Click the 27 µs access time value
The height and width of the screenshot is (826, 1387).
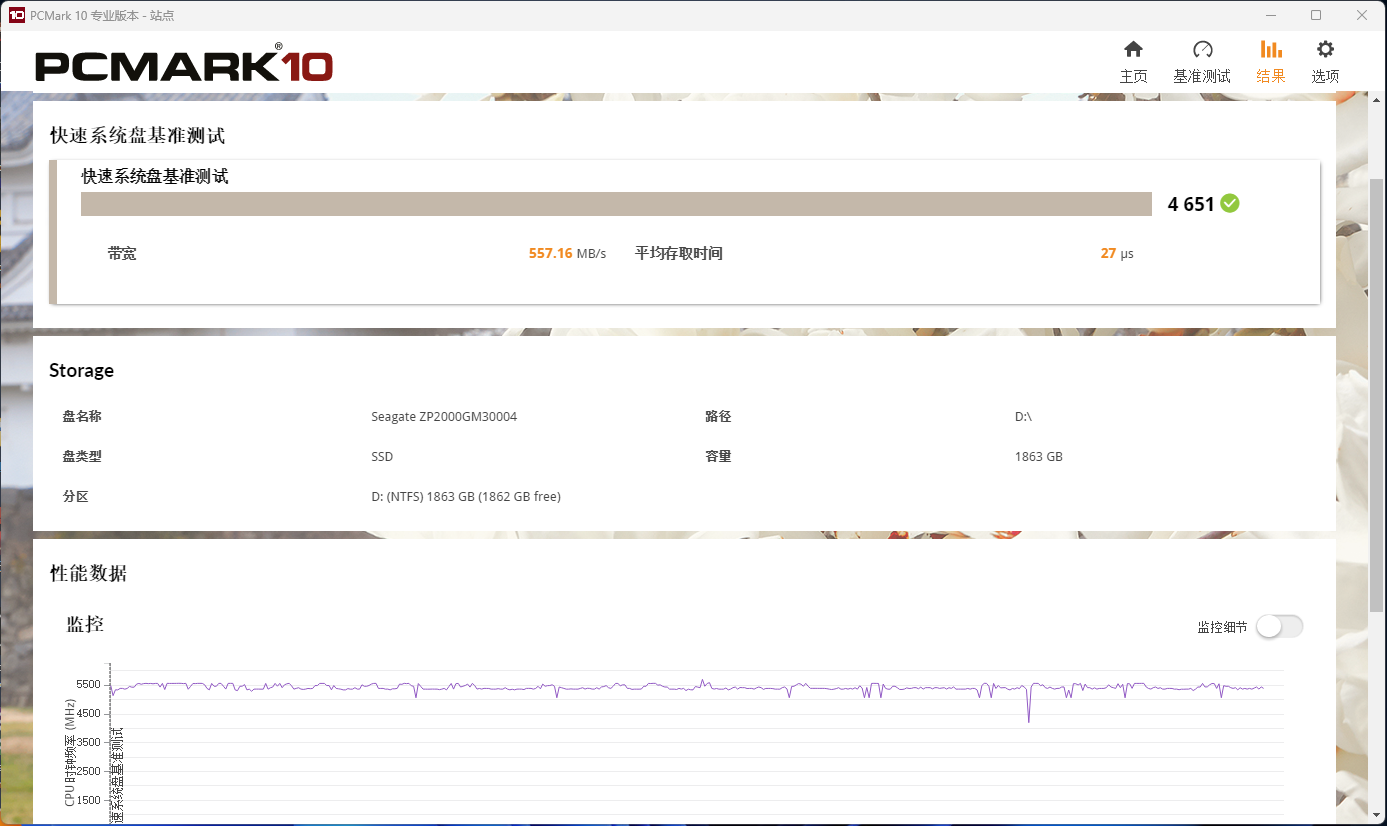[1116, 254]
